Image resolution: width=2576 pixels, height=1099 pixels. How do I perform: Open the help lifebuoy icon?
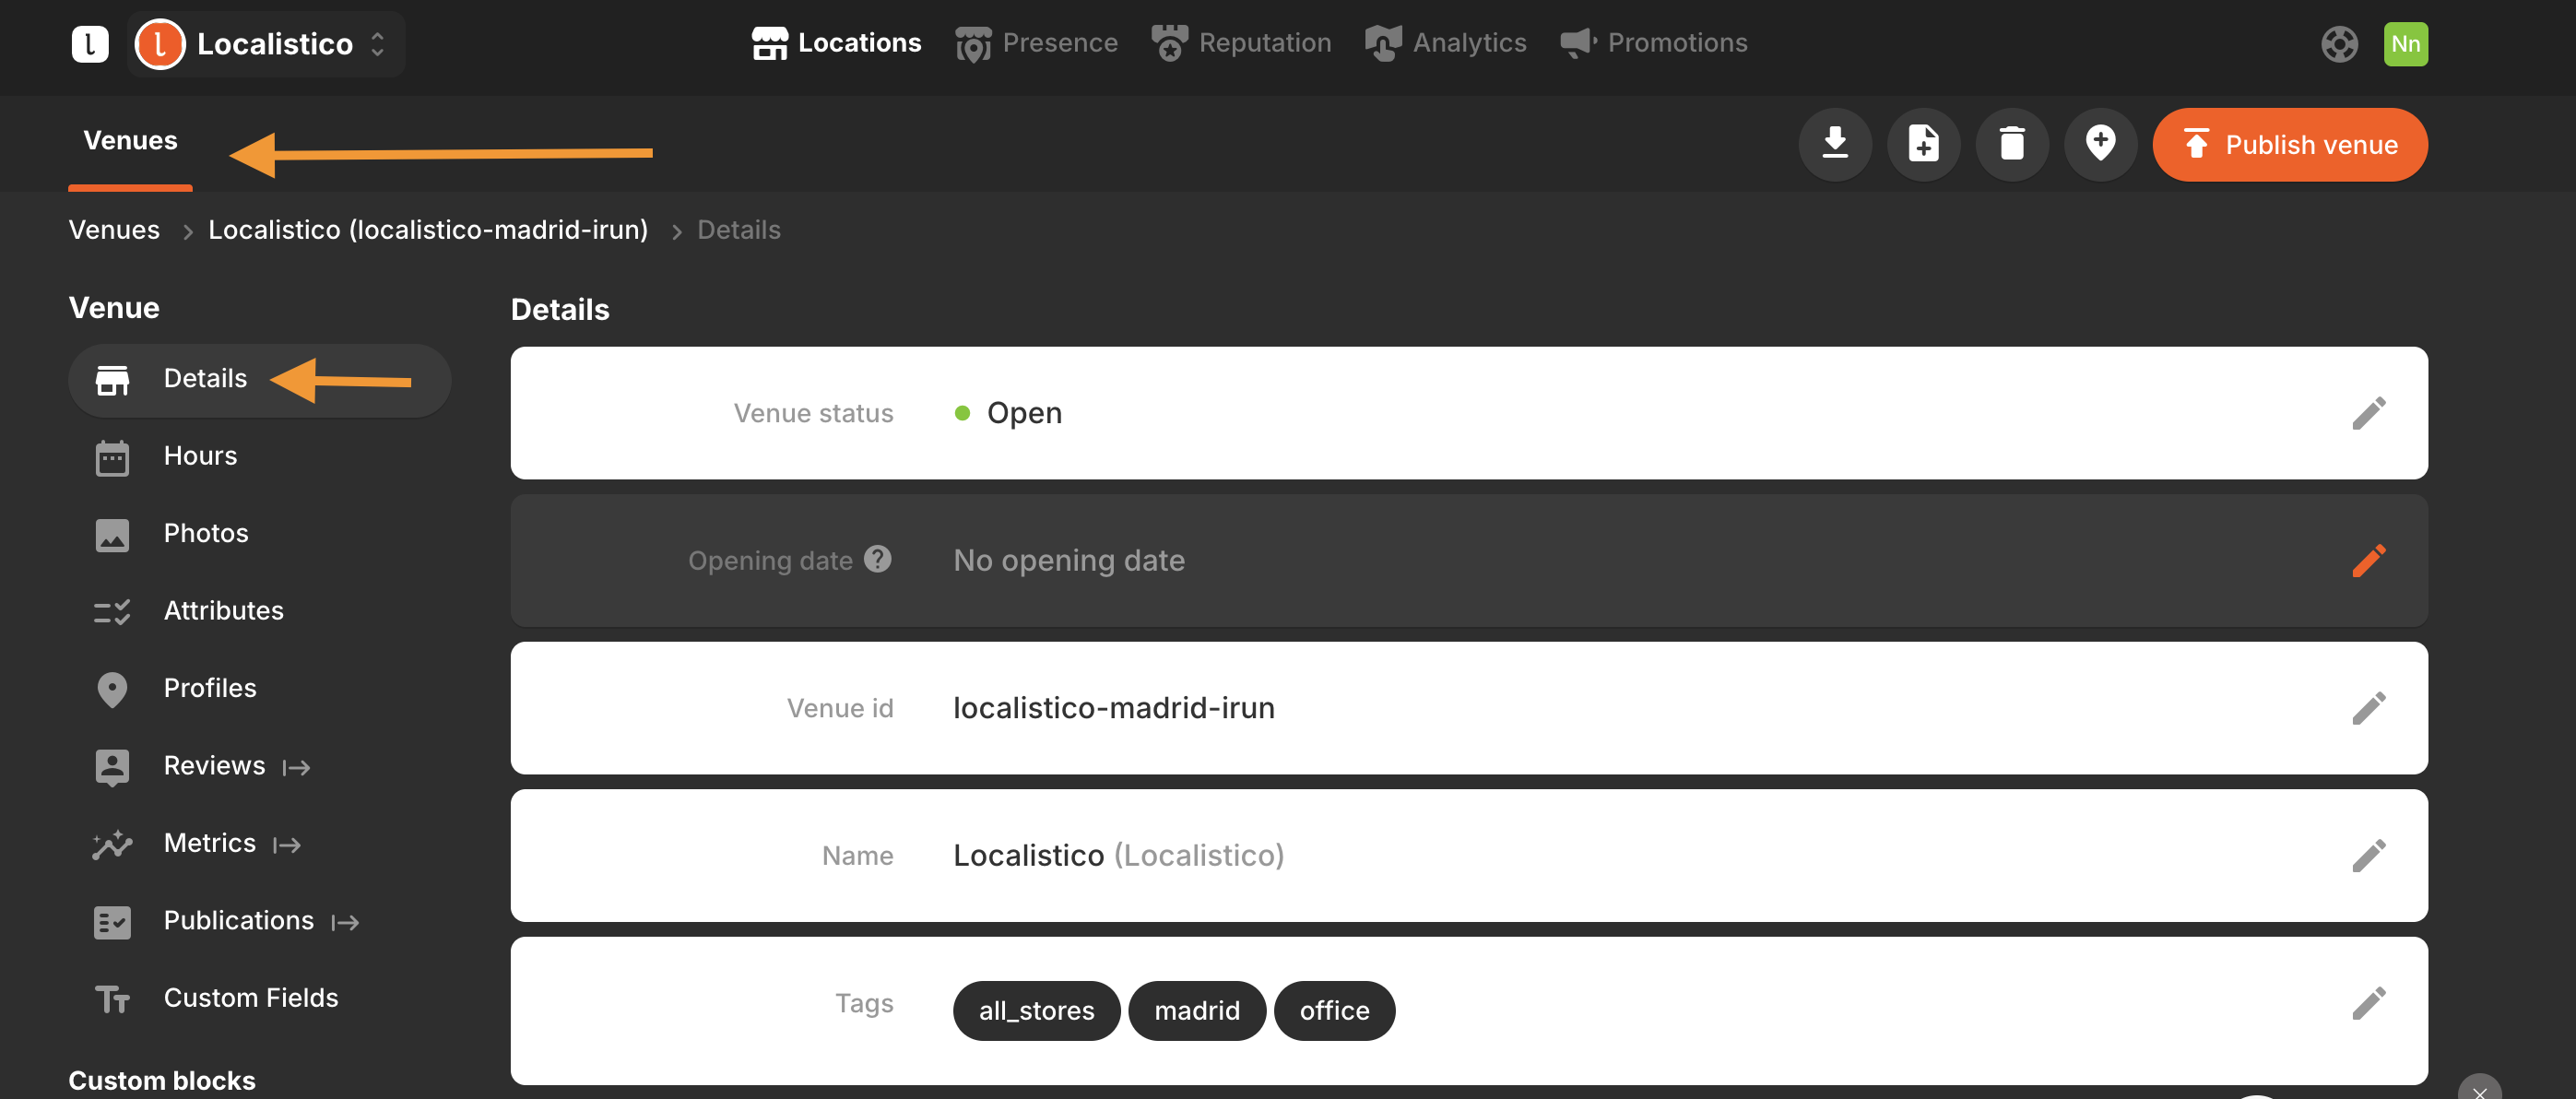2338,44
